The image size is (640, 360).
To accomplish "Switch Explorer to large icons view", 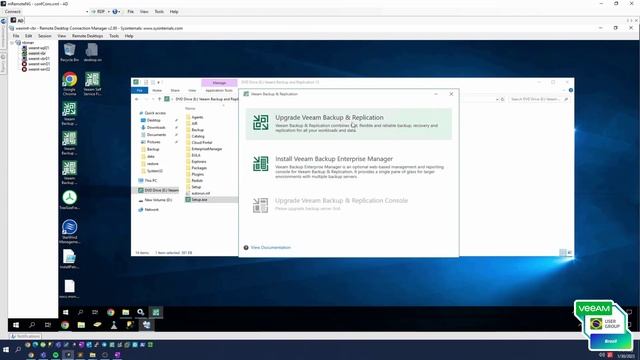I will point(569,253).
